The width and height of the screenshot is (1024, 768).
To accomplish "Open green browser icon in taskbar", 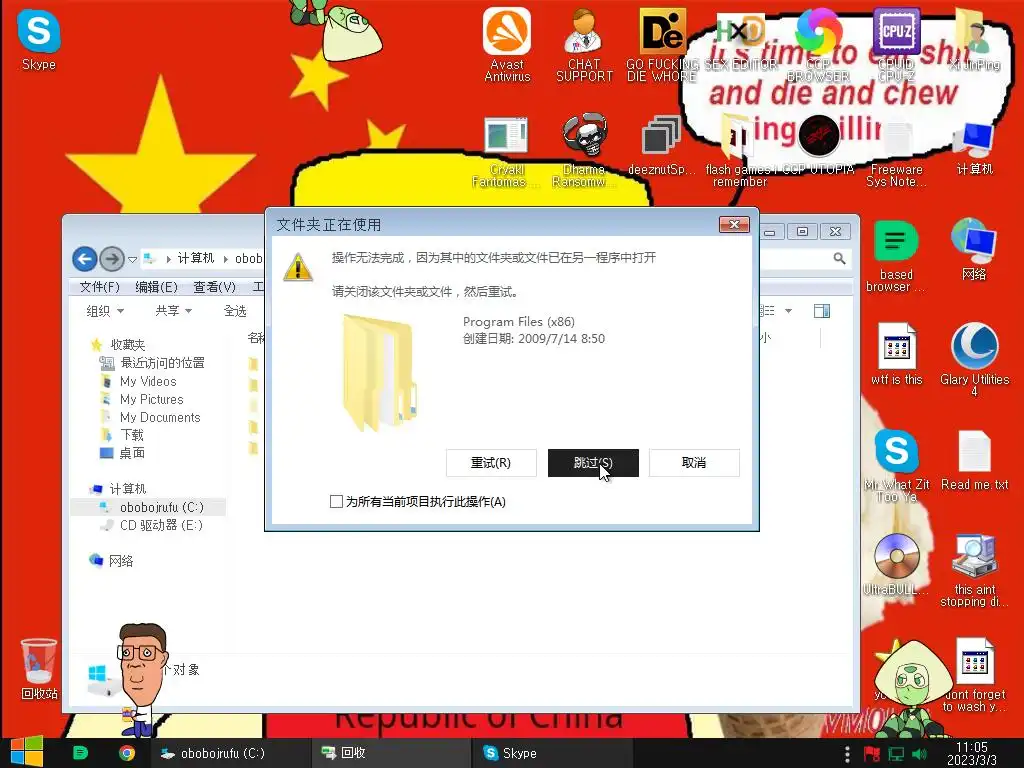I will (80, 753).
